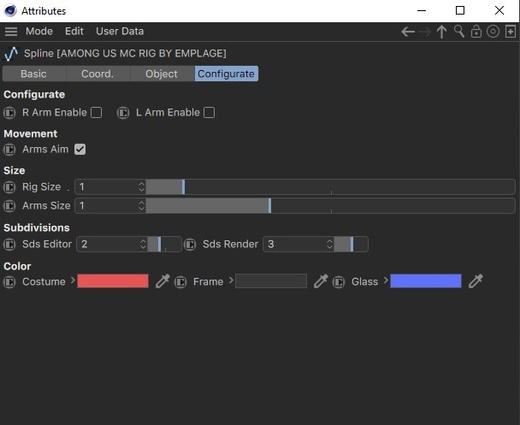The image size is (520, 425).
Task: Switch to the Basic tab
Action: click(x=34, y=74)
